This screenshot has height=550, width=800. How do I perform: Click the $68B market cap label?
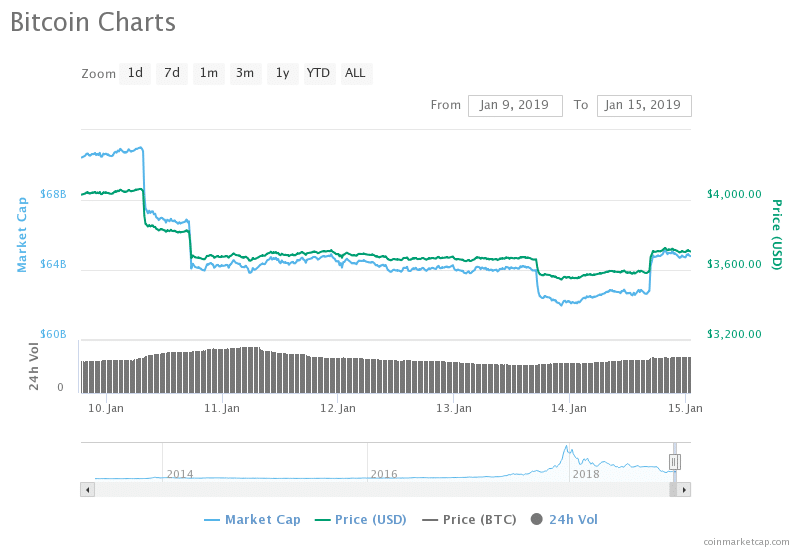[54, 194]
